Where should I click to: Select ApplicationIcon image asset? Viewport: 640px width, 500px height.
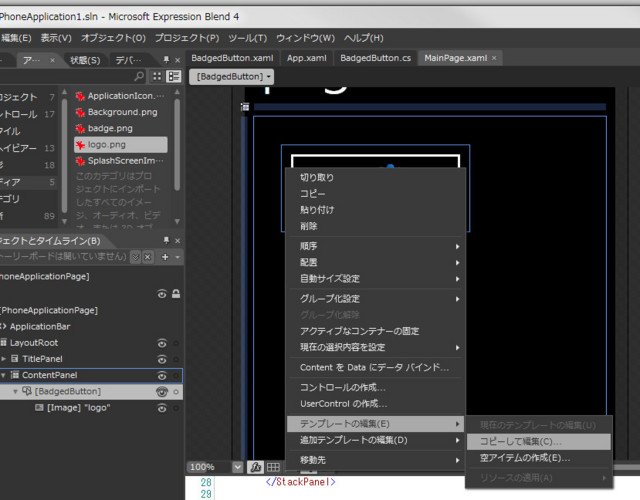[121, 96]
